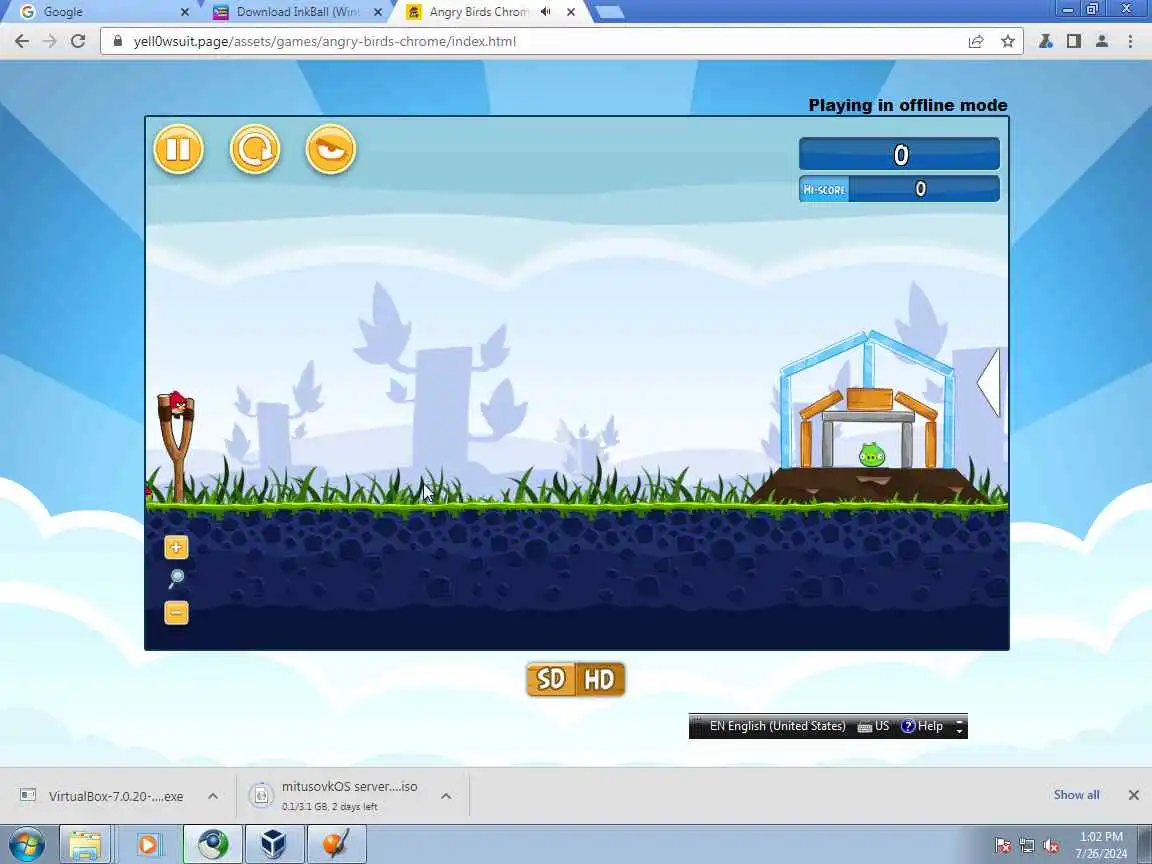Screen dimensions: 1152x864
Task: Open a new browser tab
Action: 609,12
